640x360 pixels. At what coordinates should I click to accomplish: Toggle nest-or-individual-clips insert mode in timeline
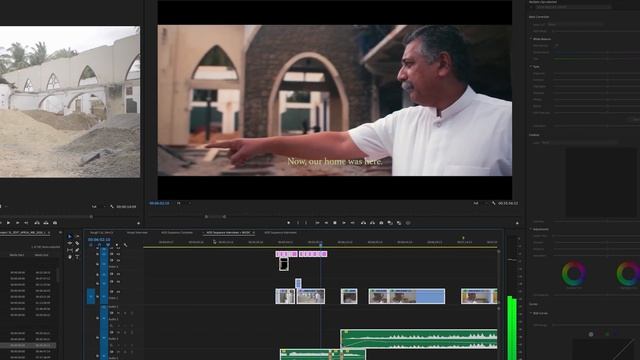point(91,245)
